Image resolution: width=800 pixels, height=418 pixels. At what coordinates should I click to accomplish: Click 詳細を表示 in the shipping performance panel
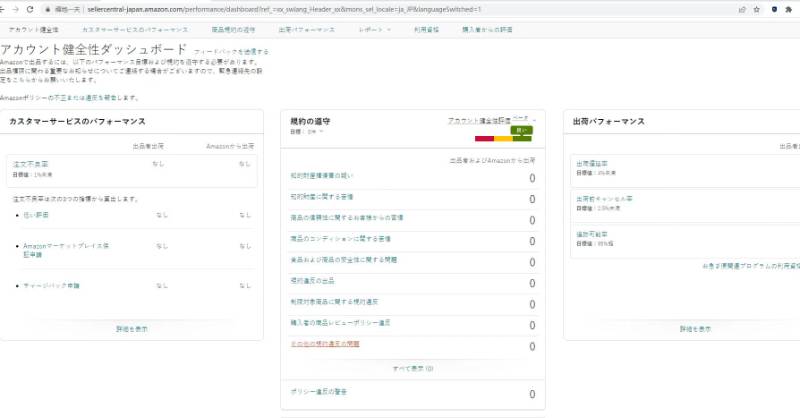(695, 329)
